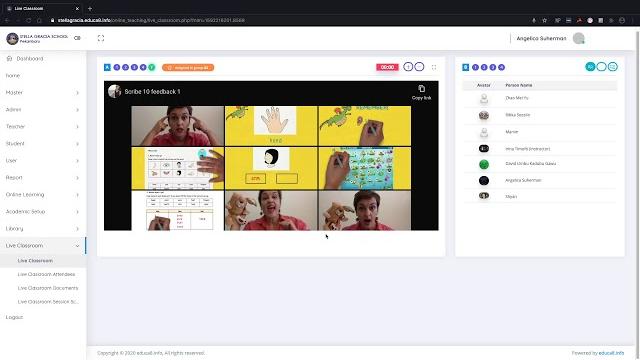The image size is (640, 360).
Task: Click the Copy link icon on the video
Action: pos(422,89)
